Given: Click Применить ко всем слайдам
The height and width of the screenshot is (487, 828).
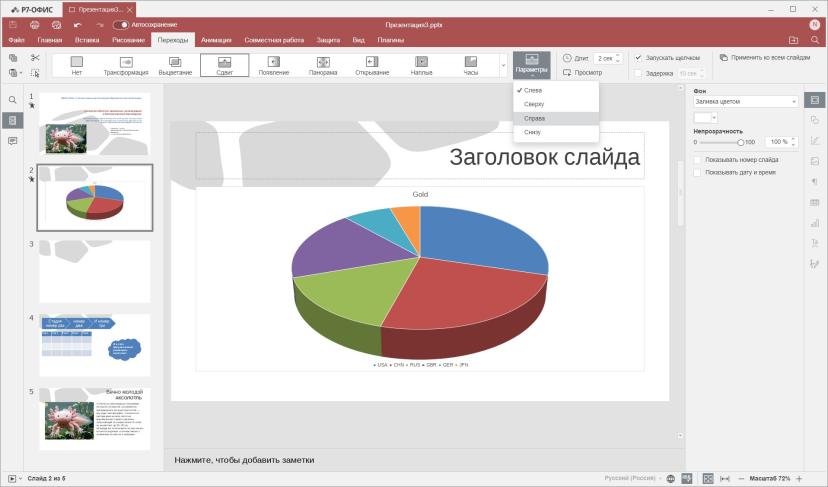Looking at the screenshot, I should pyautogui.click(x=765, y=57).
